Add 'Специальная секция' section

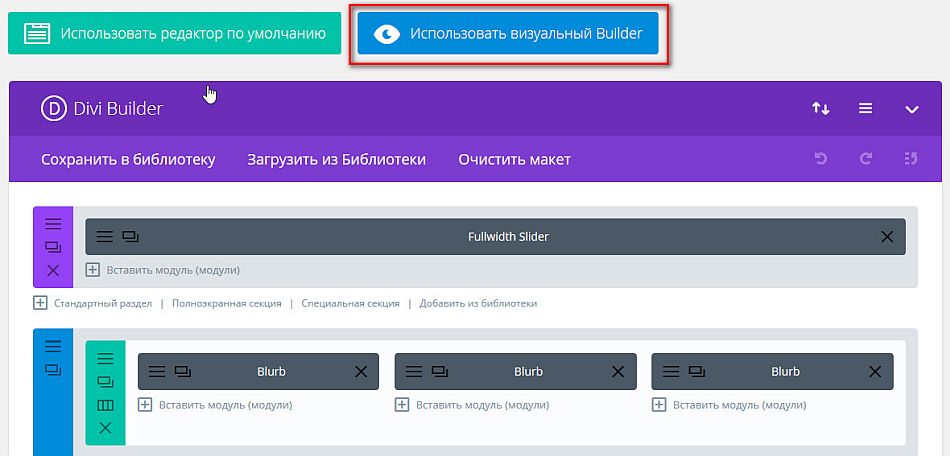point(351,303)
